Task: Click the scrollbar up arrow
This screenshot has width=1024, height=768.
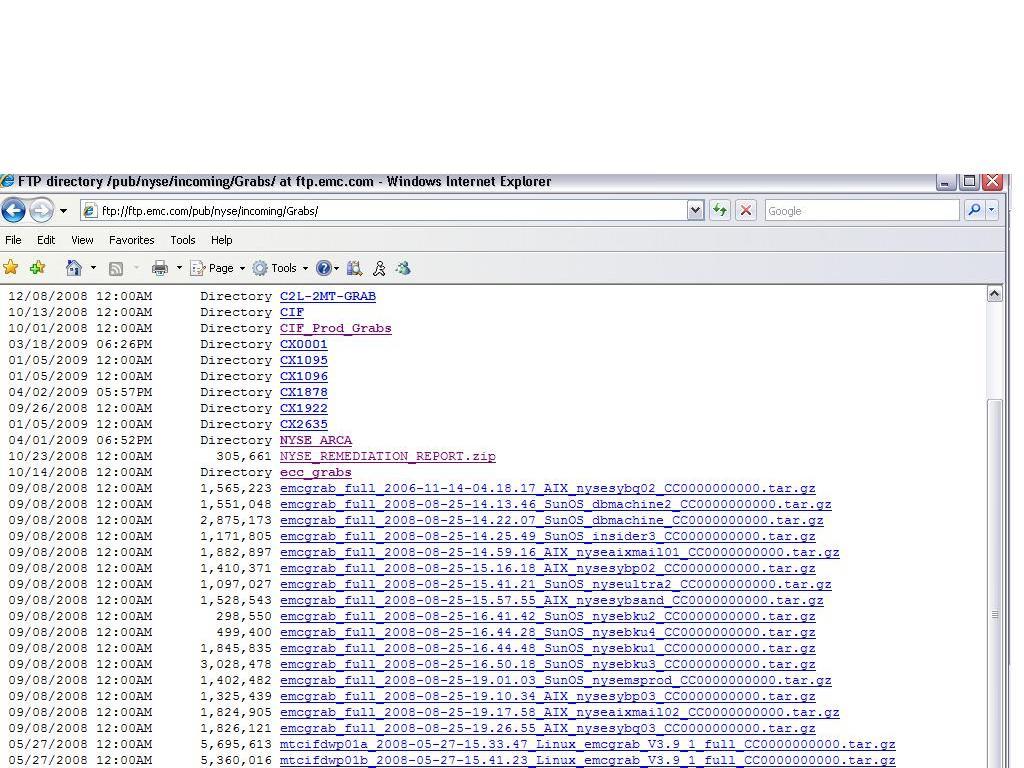Action: [x=995, y=294]
